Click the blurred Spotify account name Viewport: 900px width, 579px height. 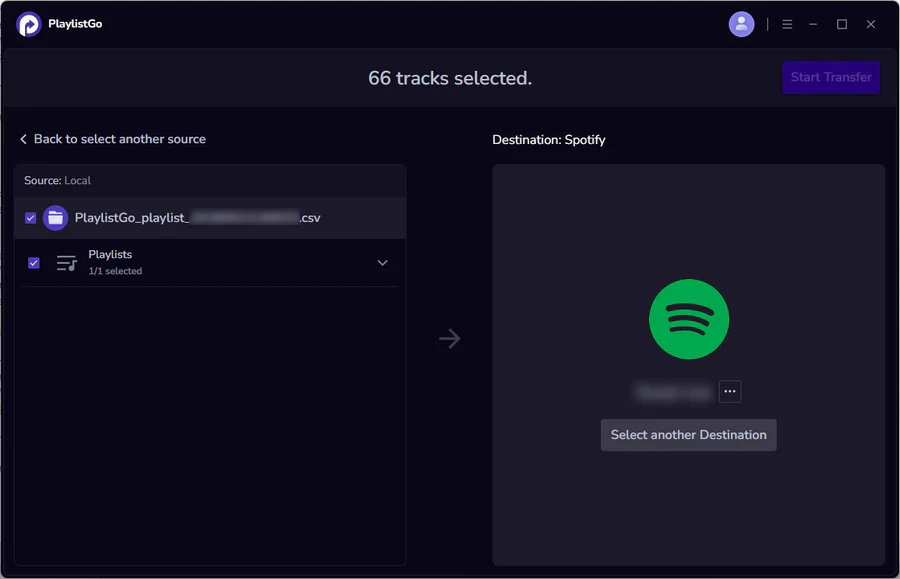(x=674, y=392)
